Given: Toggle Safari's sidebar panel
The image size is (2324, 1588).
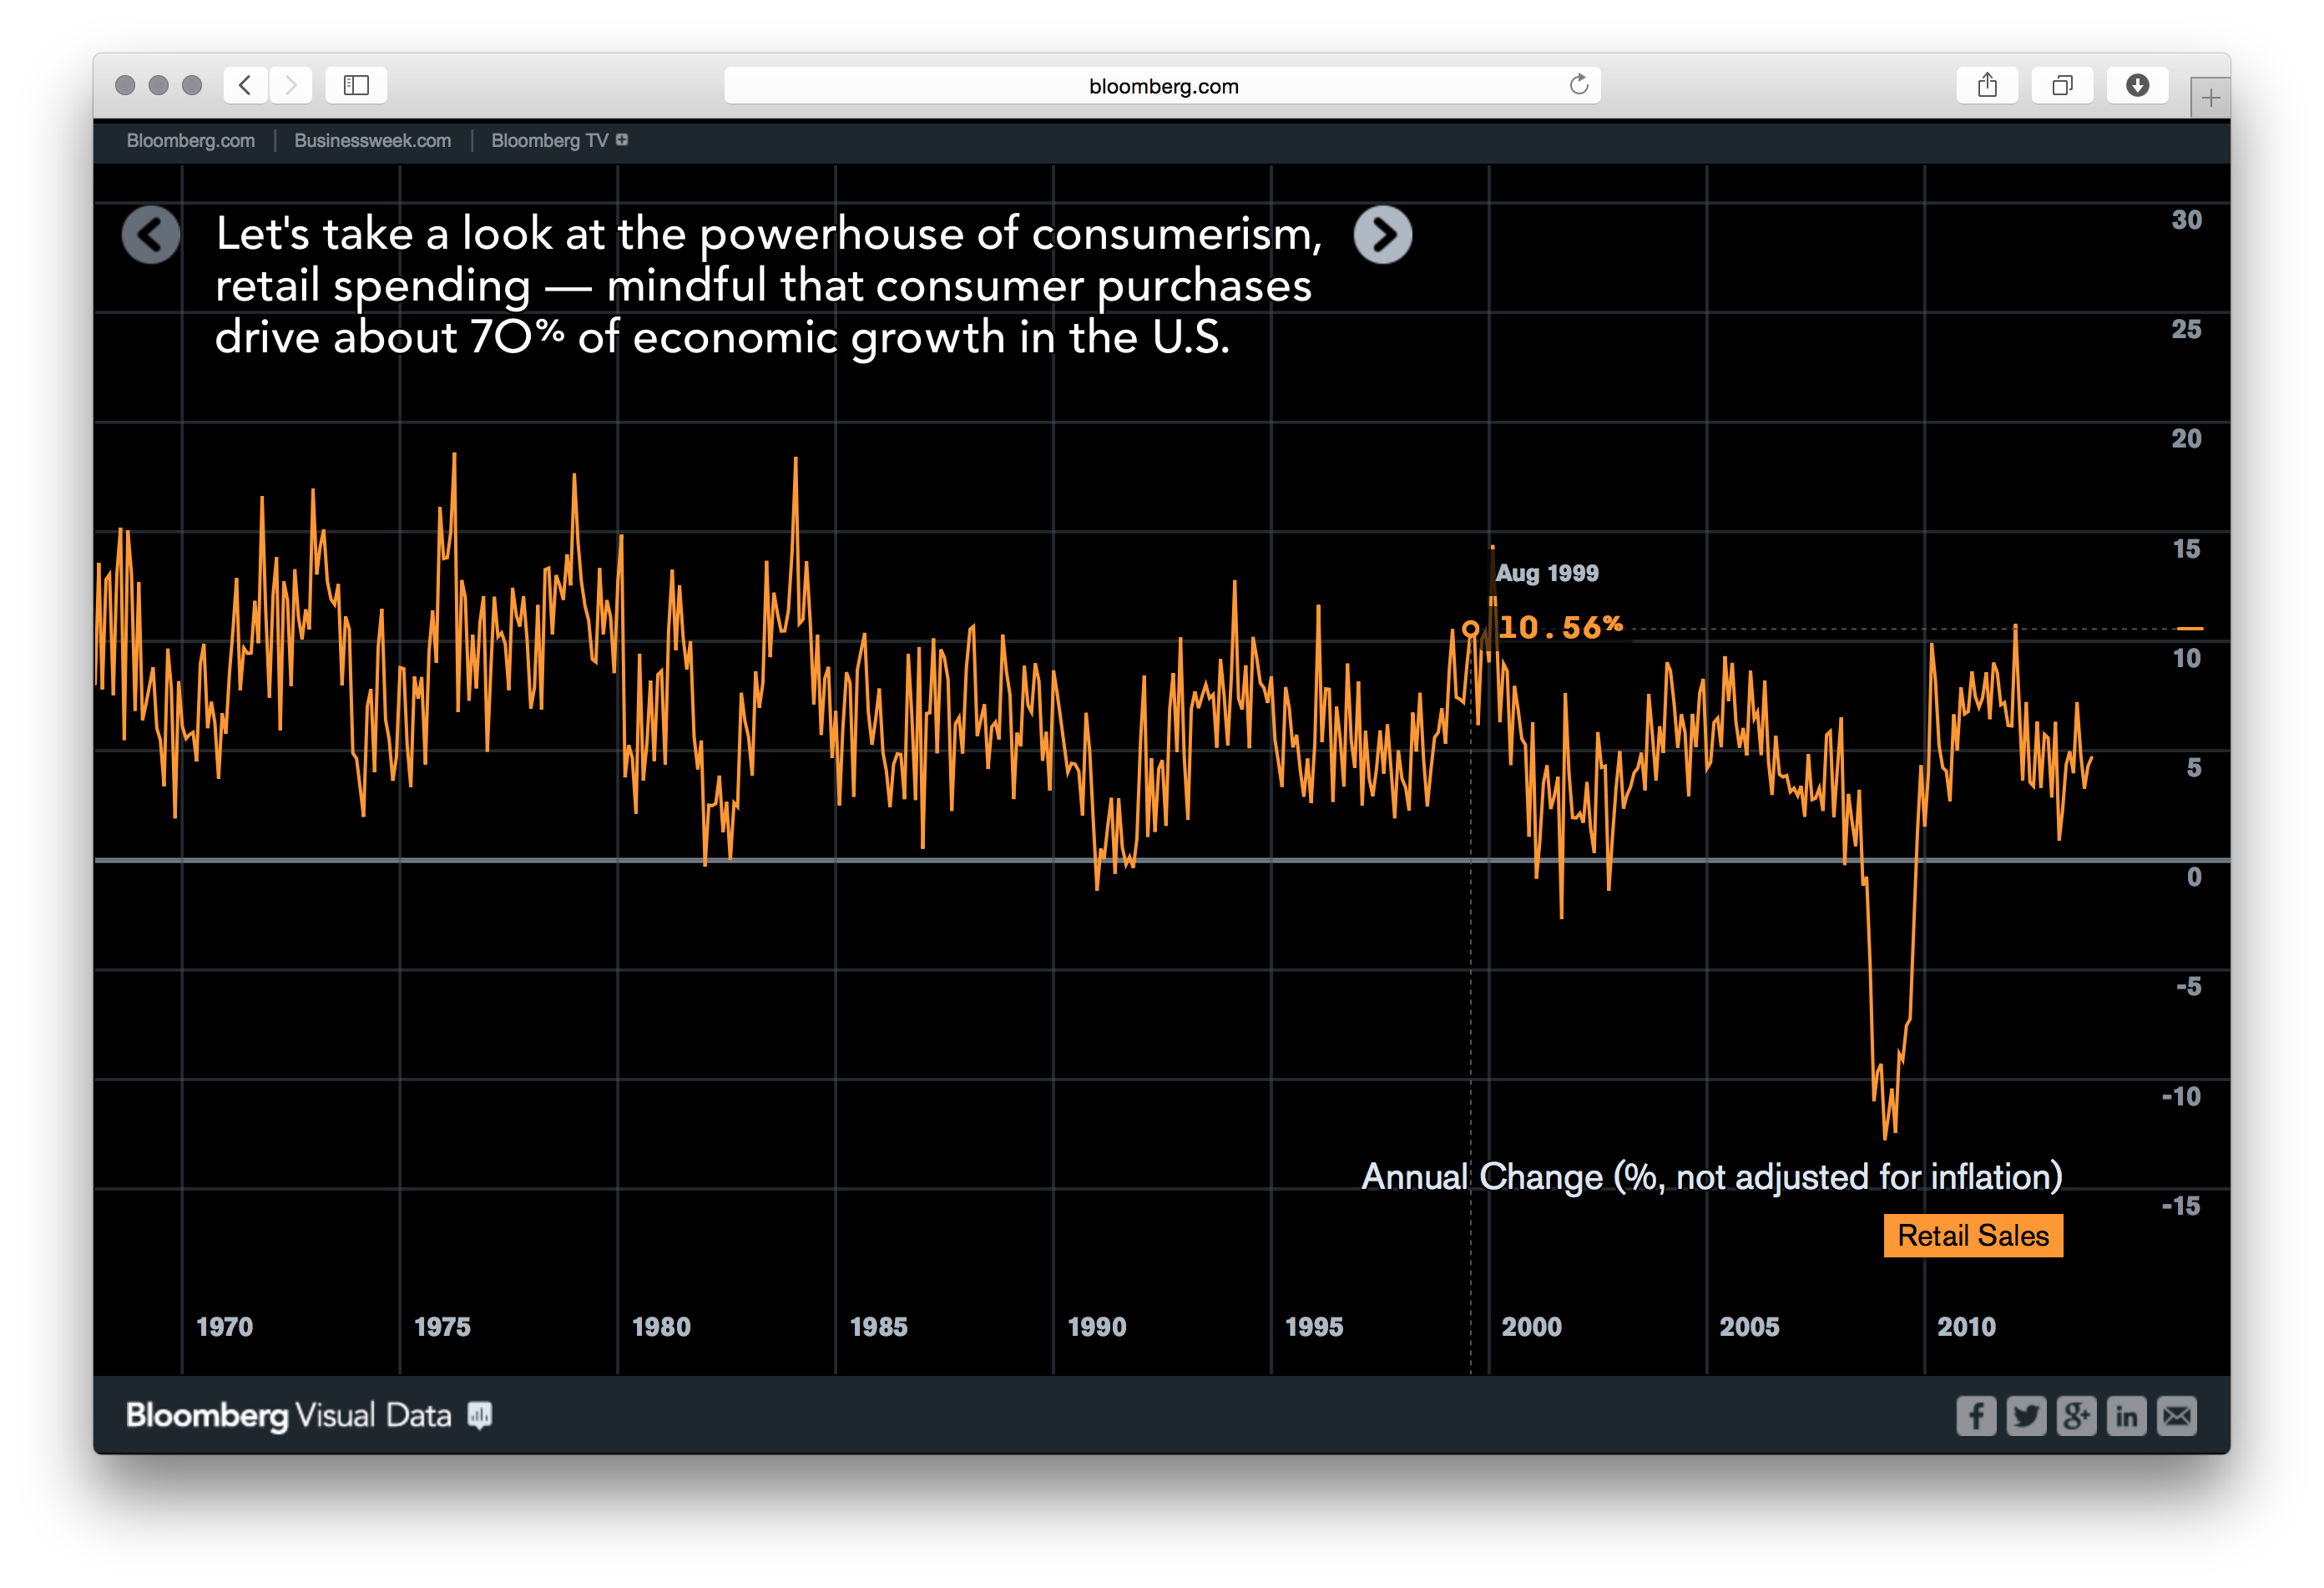Looking at the screenshot, I should pos(356,85).
